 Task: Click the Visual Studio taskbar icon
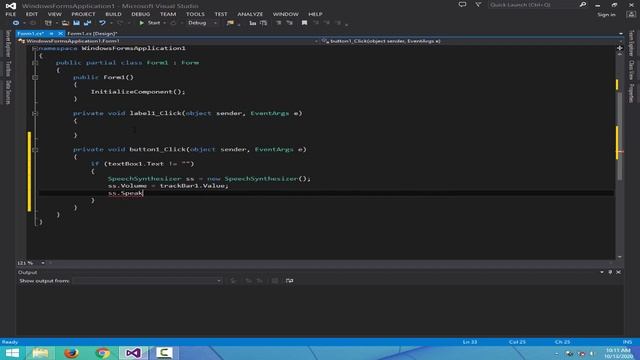[133, 353]
